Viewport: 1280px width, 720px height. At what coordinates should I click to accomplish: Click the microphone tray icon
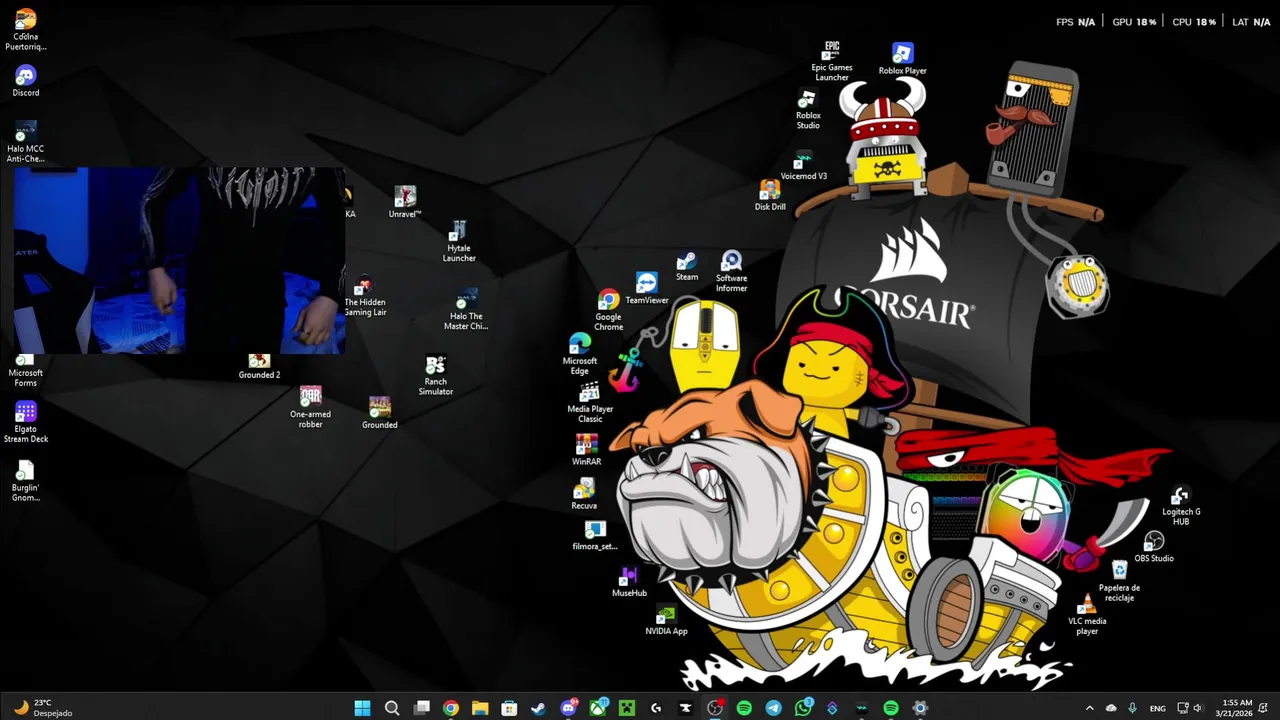point(1133,708)
